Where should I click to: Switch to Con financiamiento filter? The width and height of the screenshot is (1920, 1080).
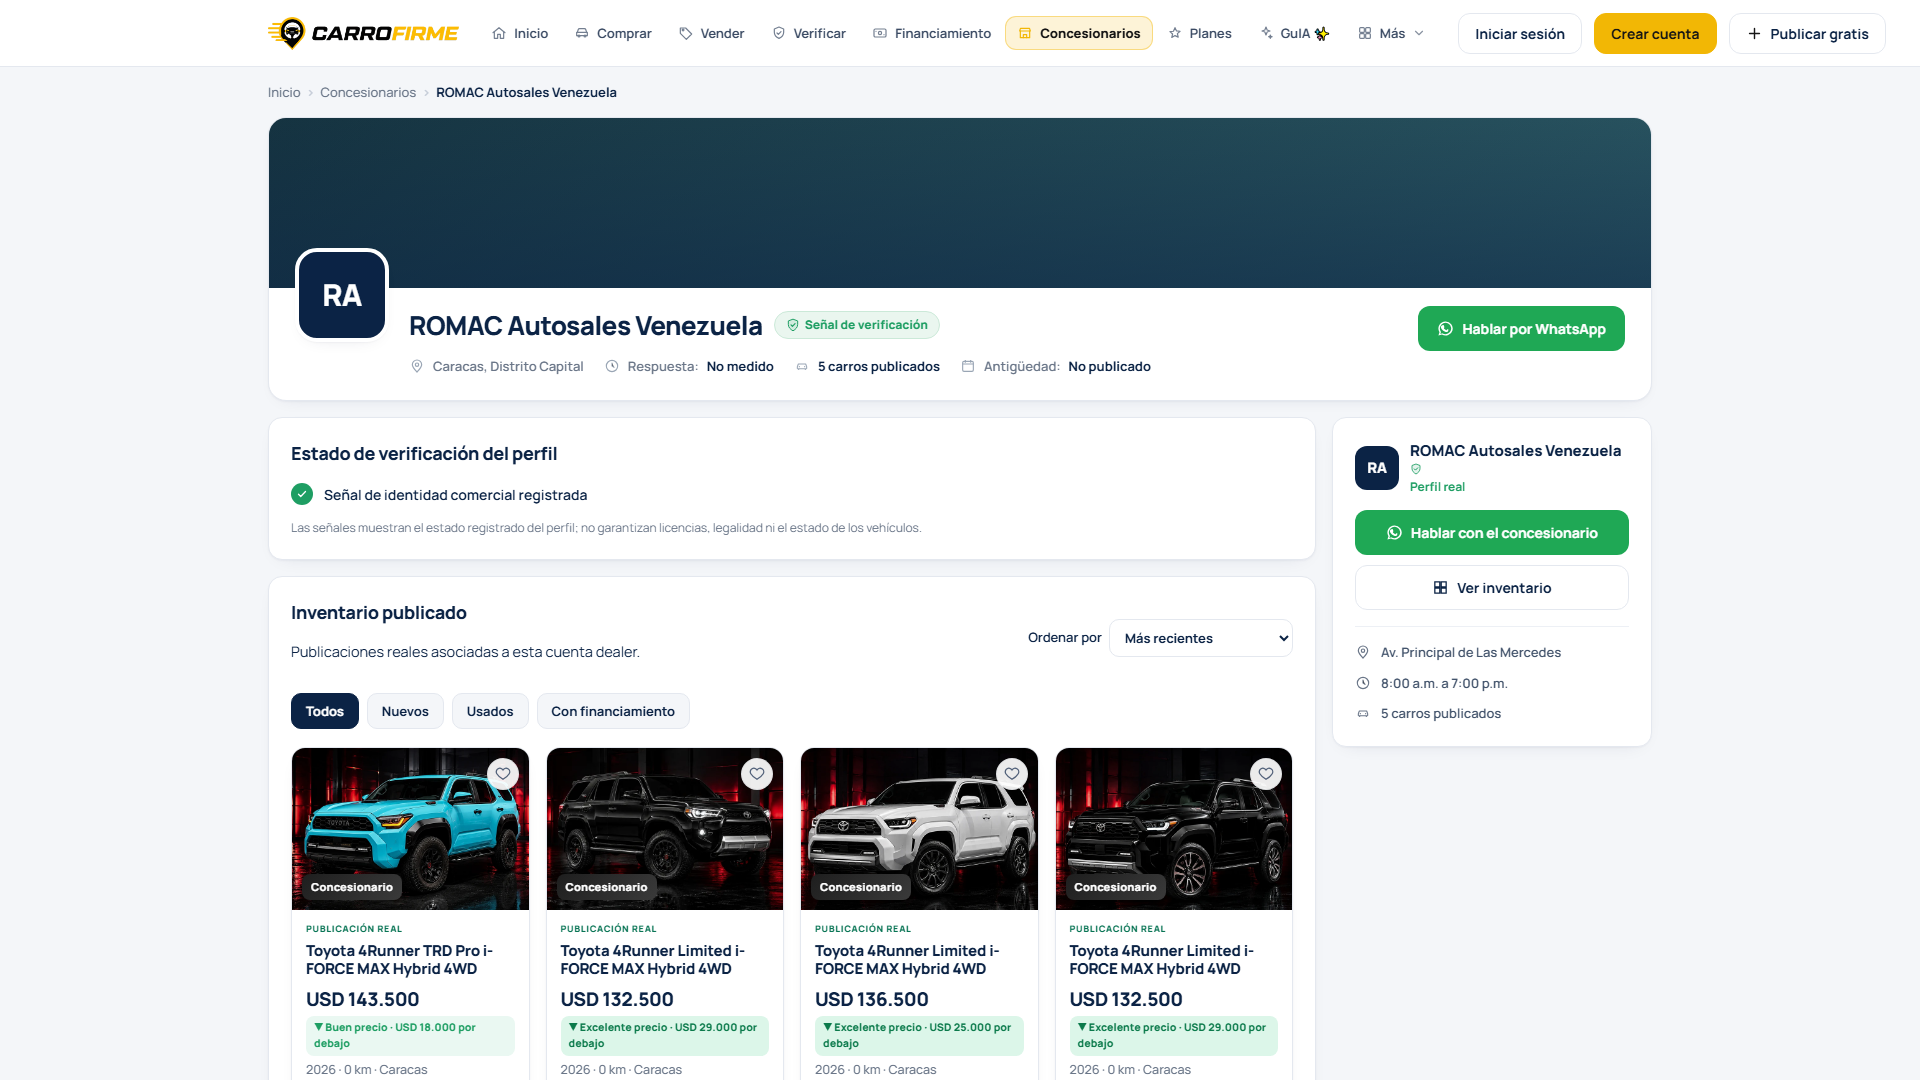click(x=613, y=711)
